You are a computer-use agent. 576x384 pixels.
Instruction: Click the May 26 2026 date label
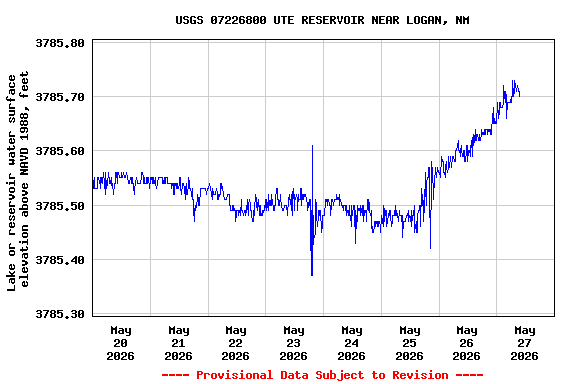point(467,343)
